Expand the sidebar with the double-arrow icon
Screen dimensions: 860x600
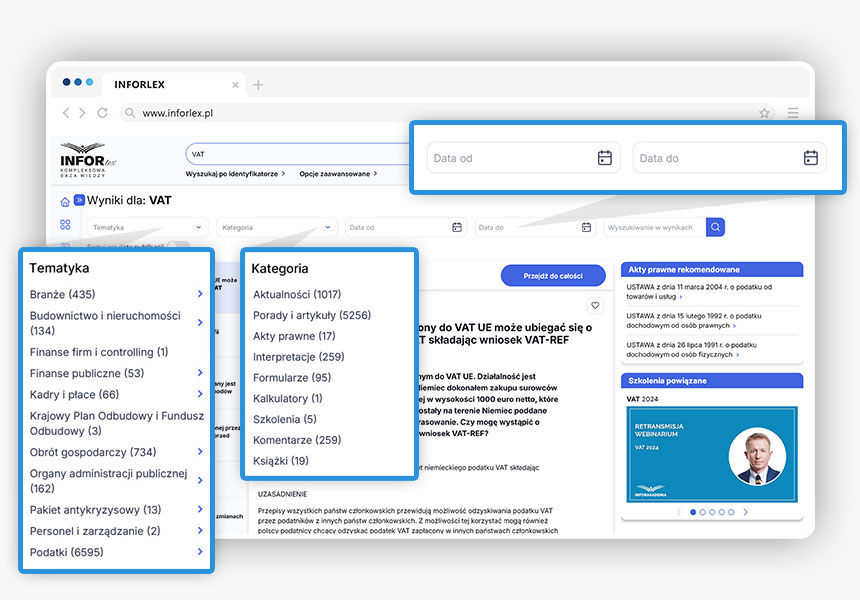coord(79,200)
